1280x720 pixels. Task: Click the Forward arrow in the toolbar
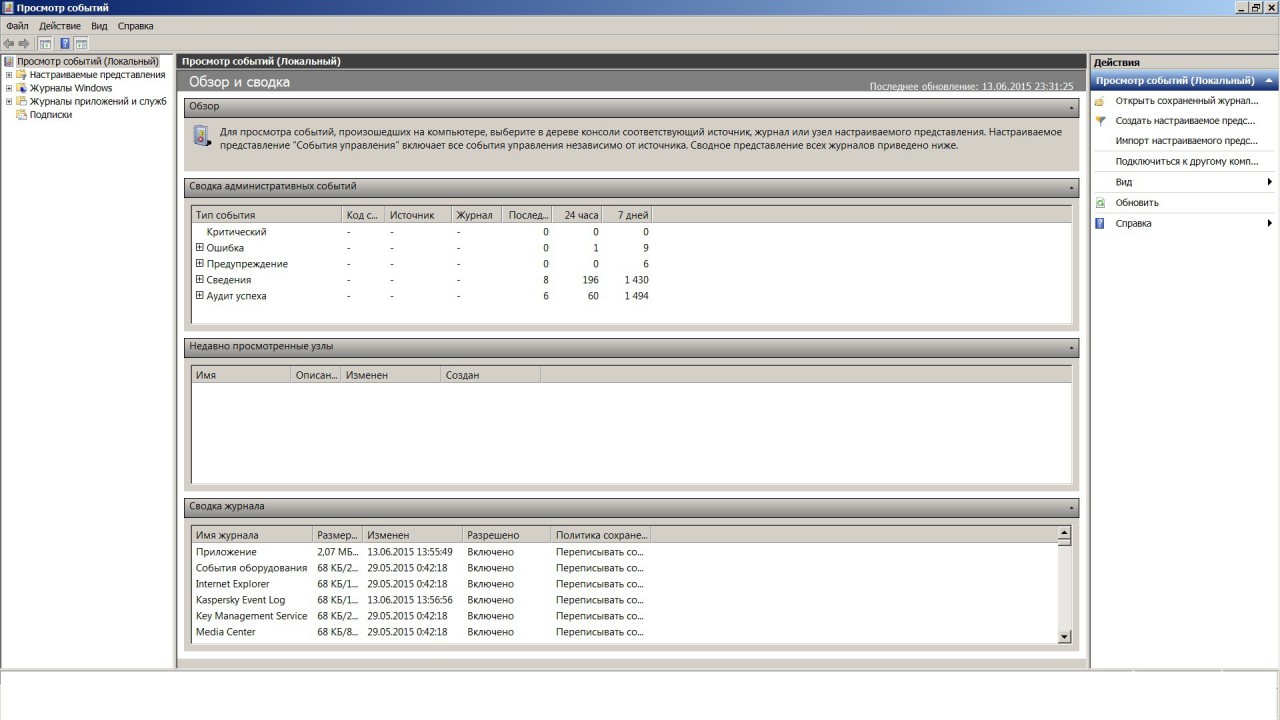coord(23,43)
